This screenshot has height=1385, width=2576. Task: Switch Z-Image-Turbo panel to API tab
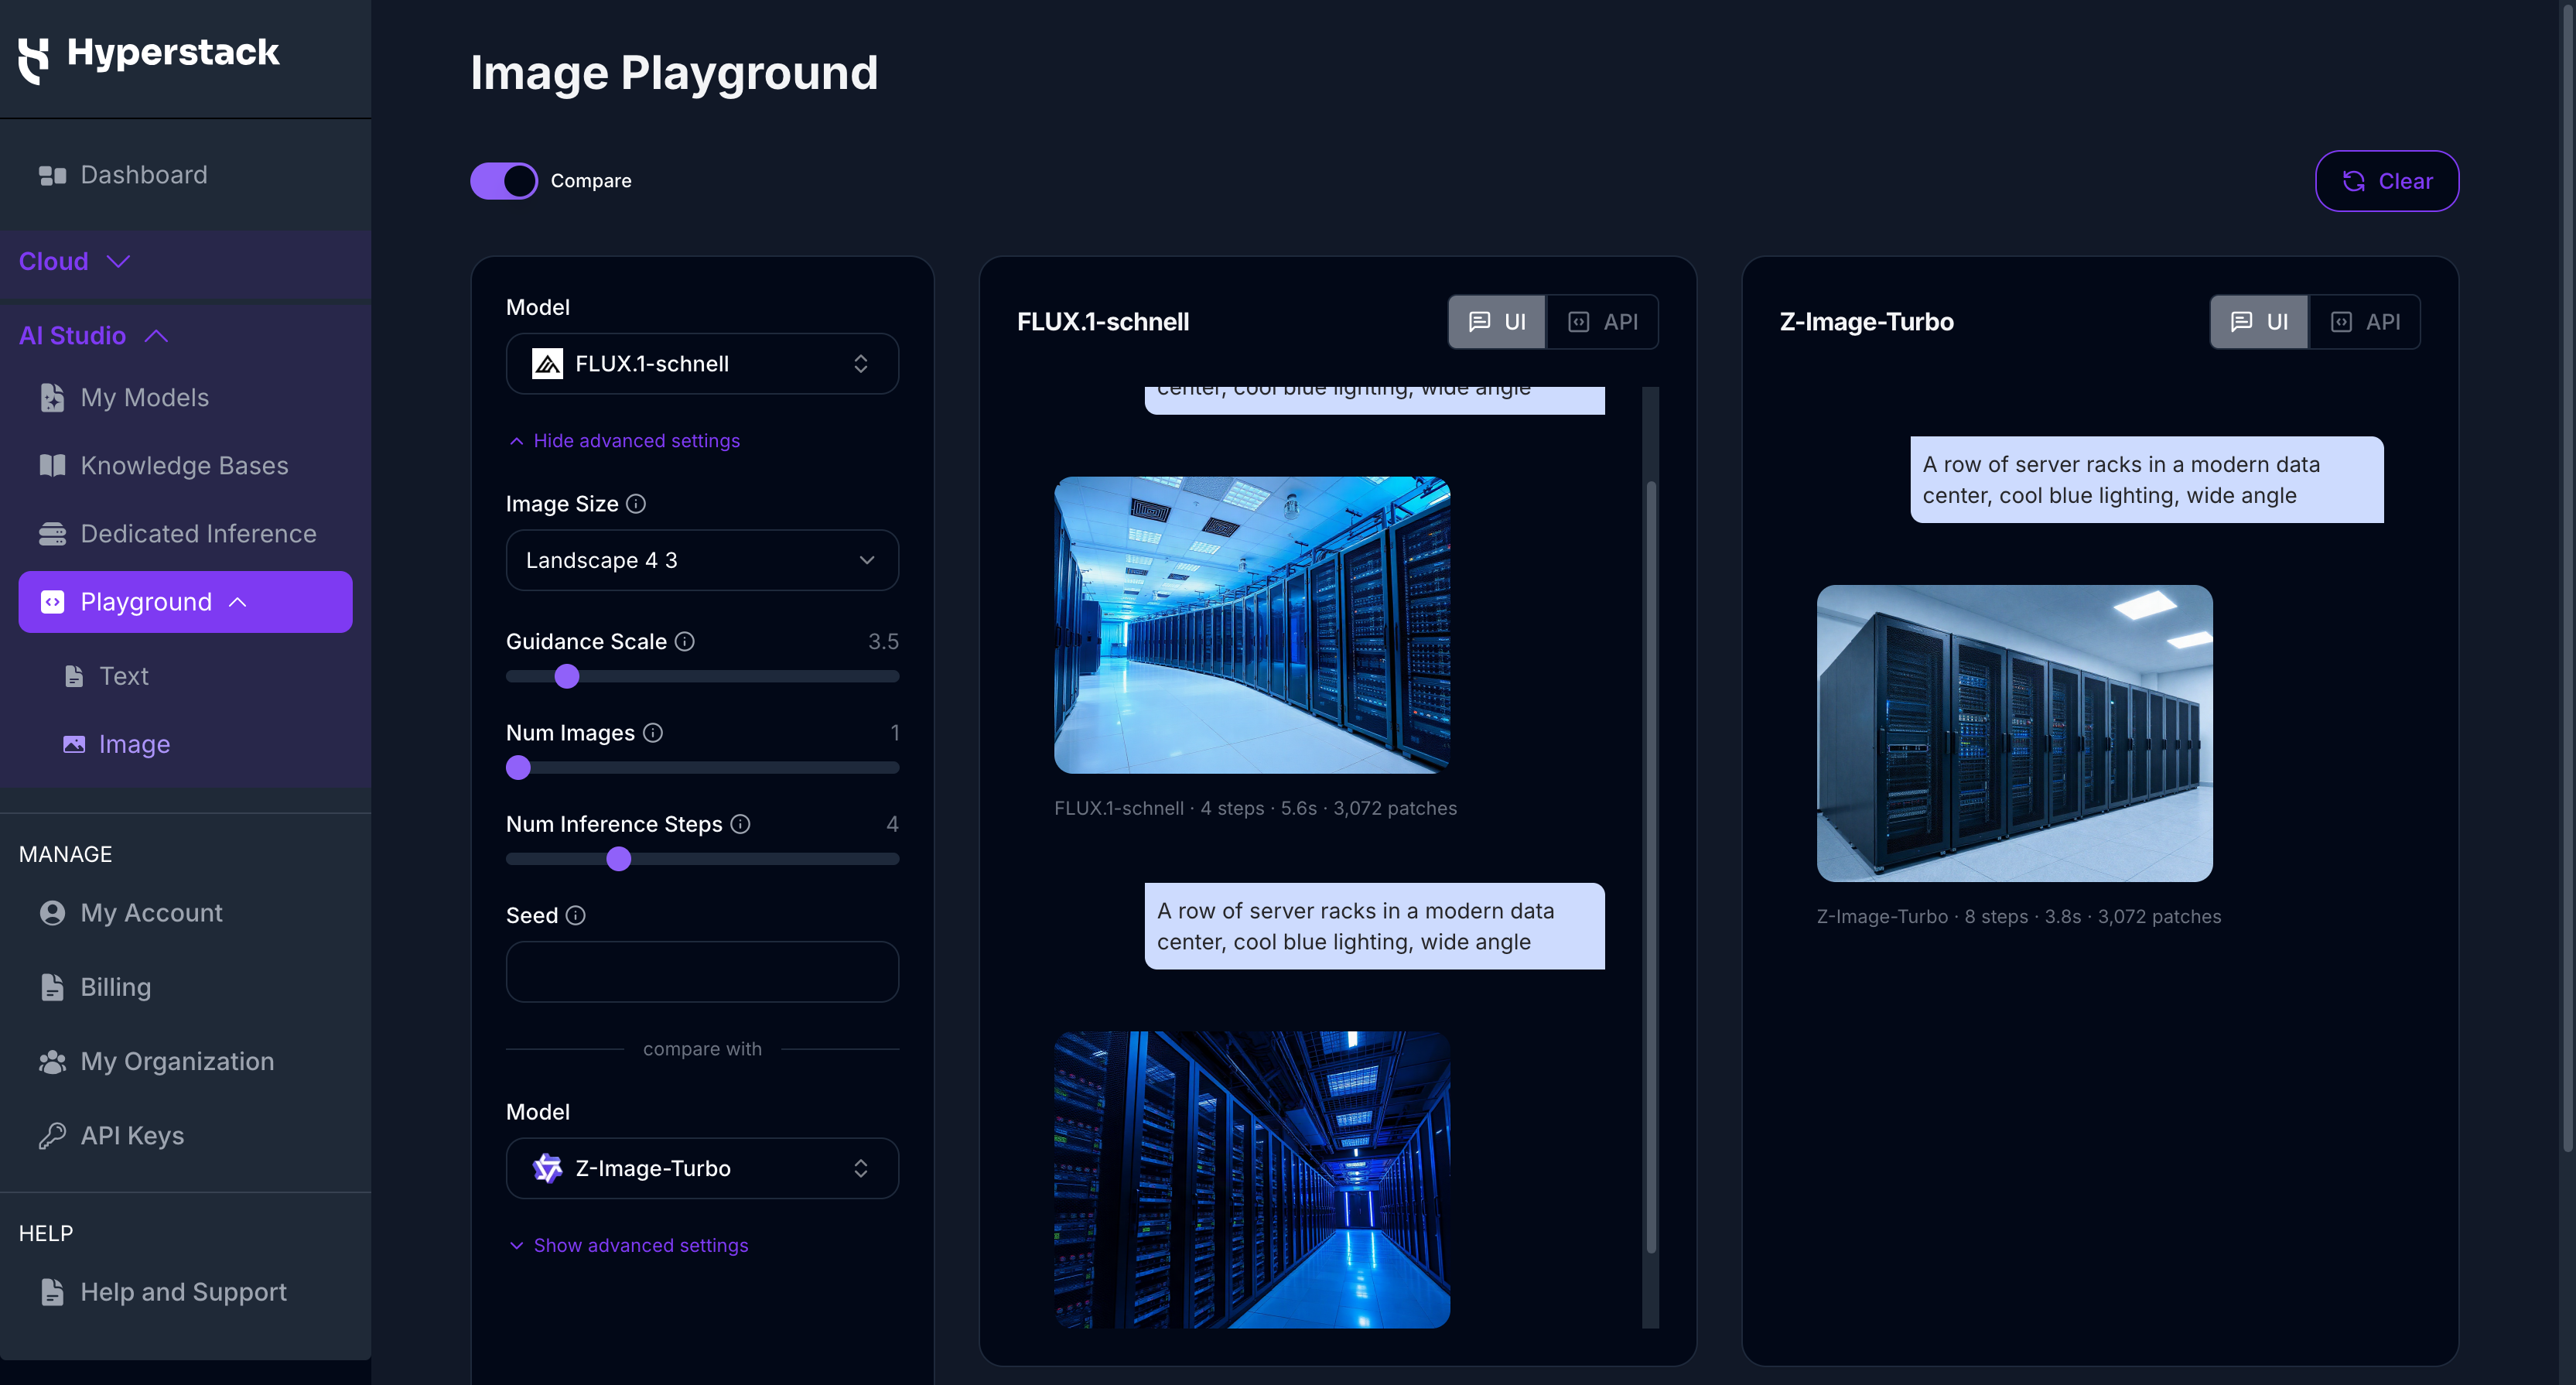[2364, 322]
